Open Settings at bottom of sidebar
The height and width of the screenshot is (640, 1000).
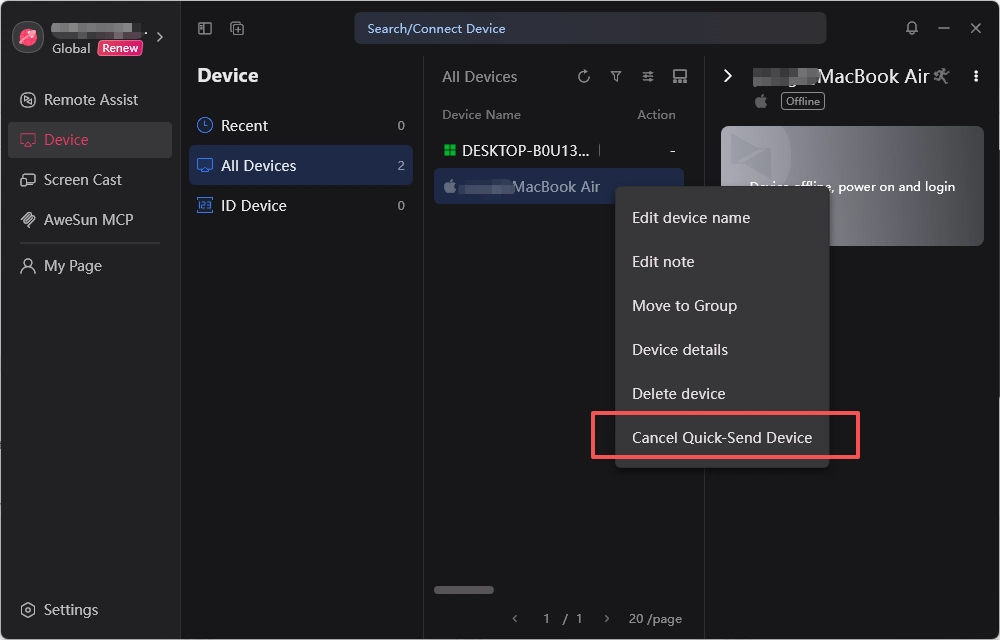tap(90, 610)
